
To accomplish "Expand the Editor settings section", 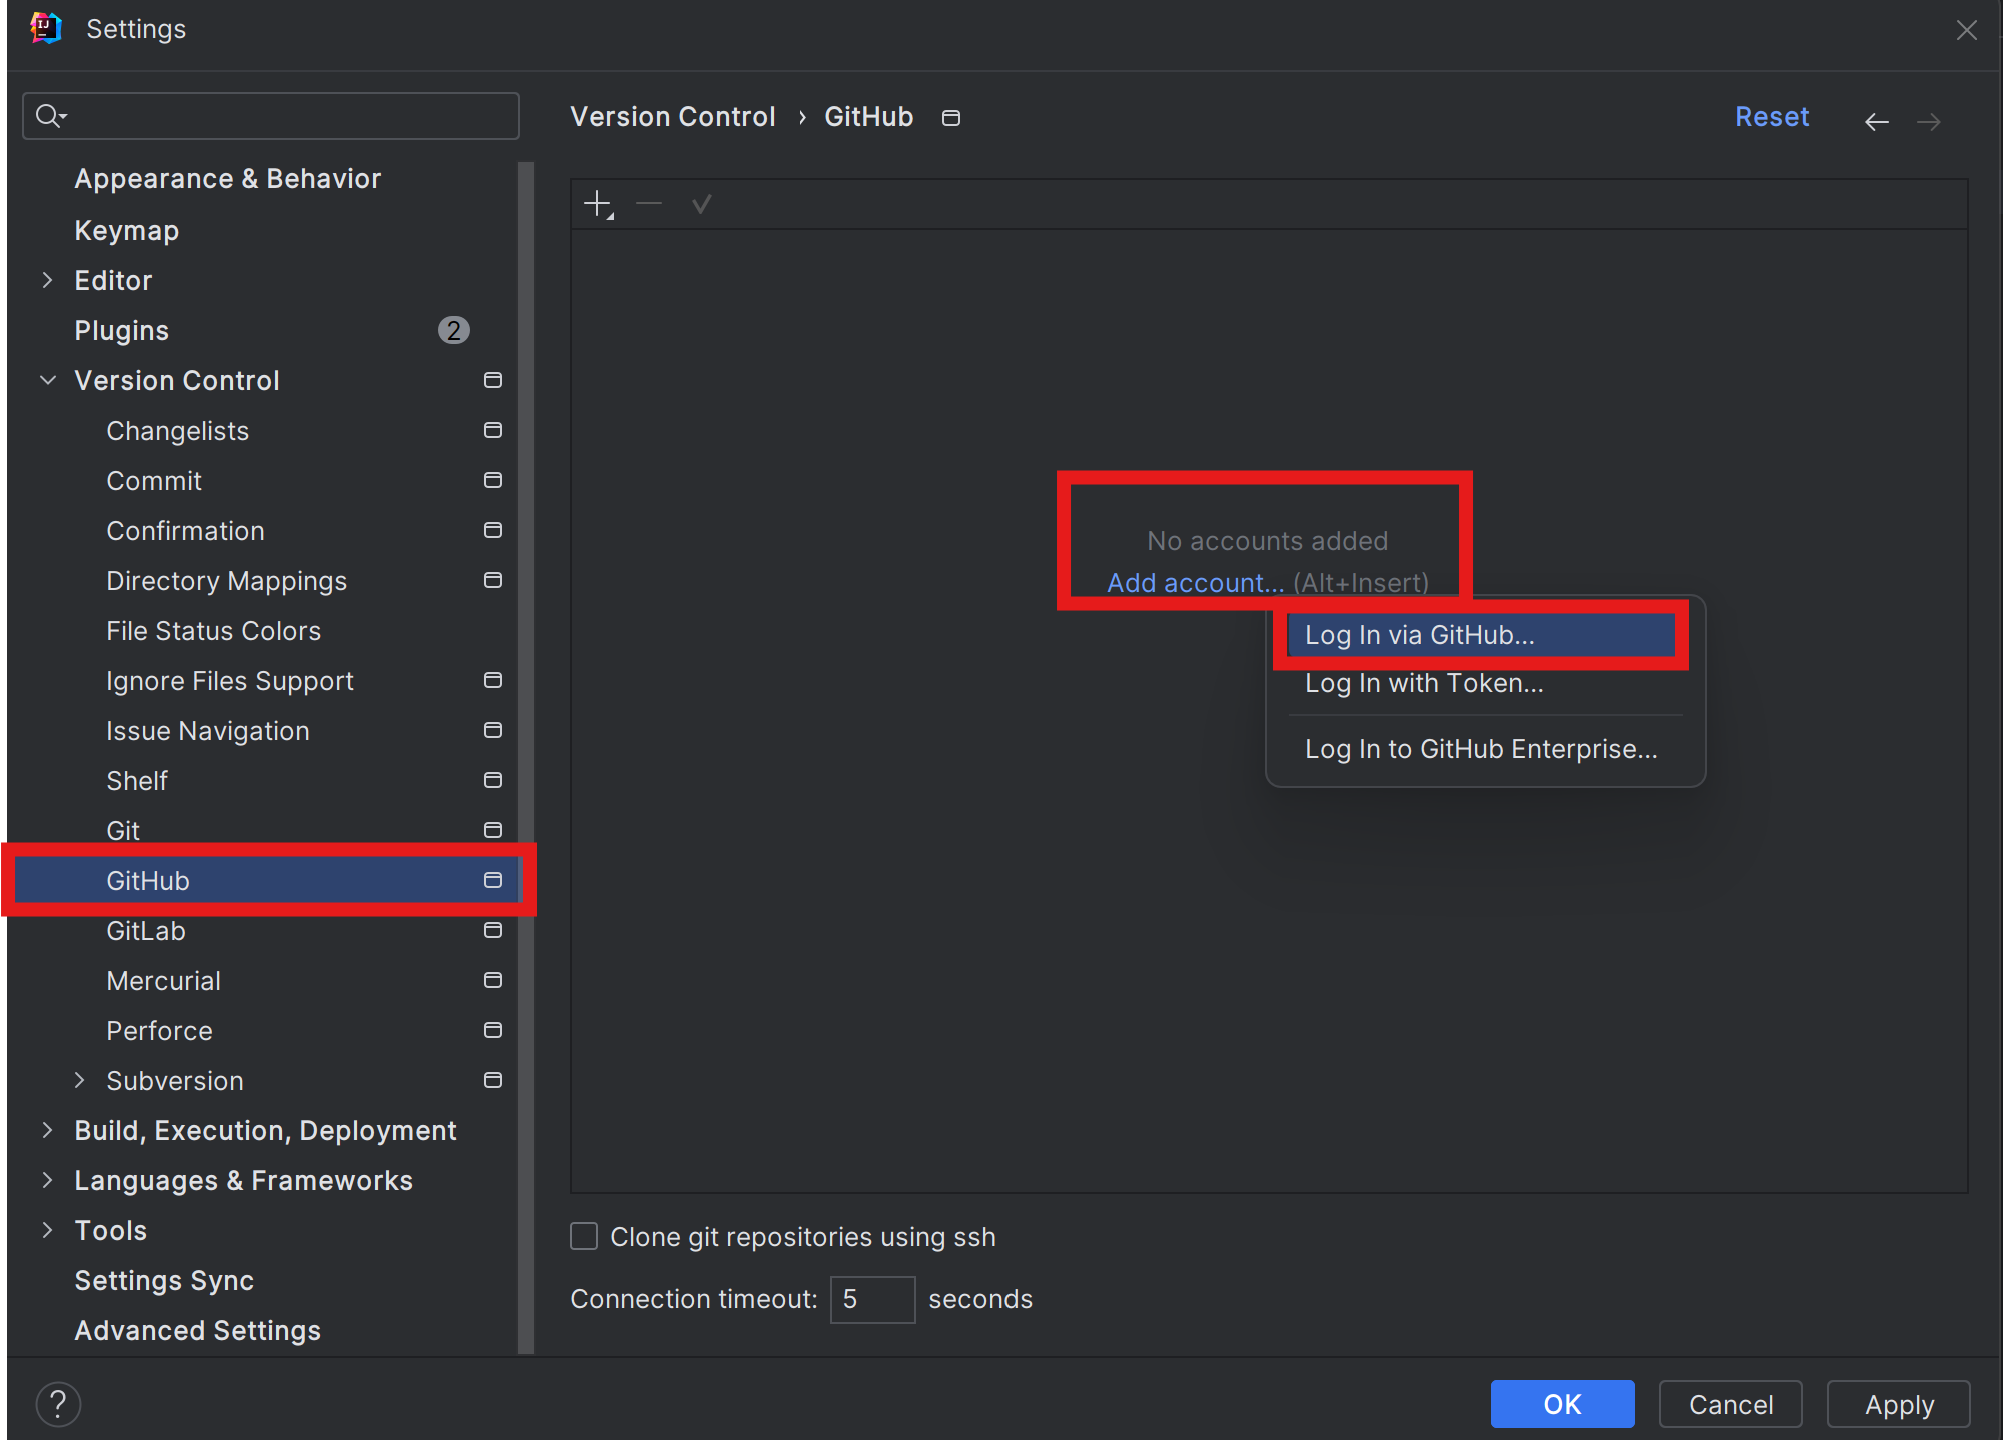I will tap(47, 281).
